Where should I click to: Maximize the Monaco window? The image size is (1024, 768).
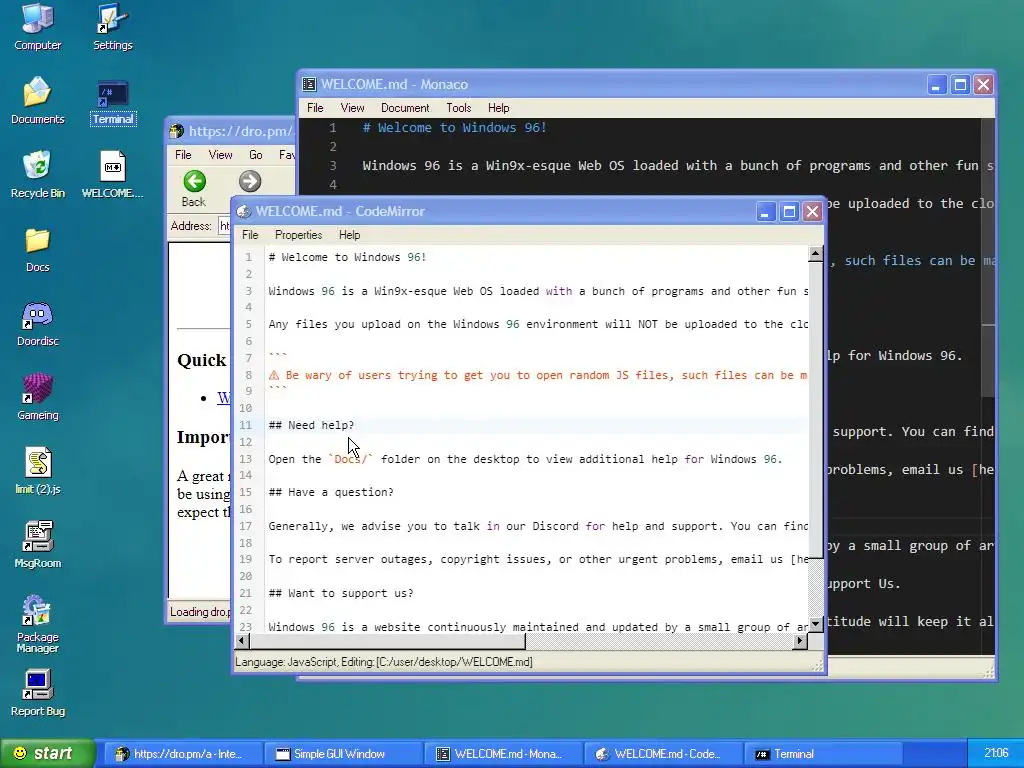pyautogui.click(x=960, y=84)
